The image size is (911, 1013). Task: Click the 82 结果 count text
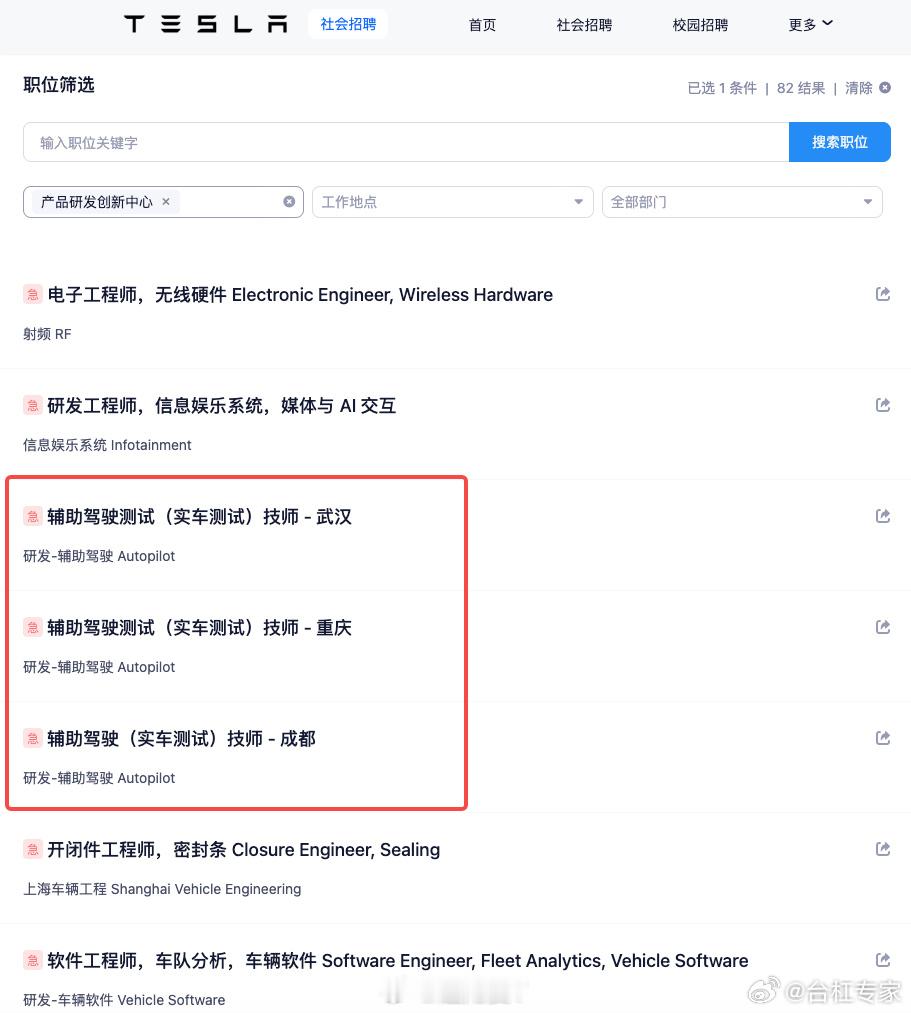point(801,88)
